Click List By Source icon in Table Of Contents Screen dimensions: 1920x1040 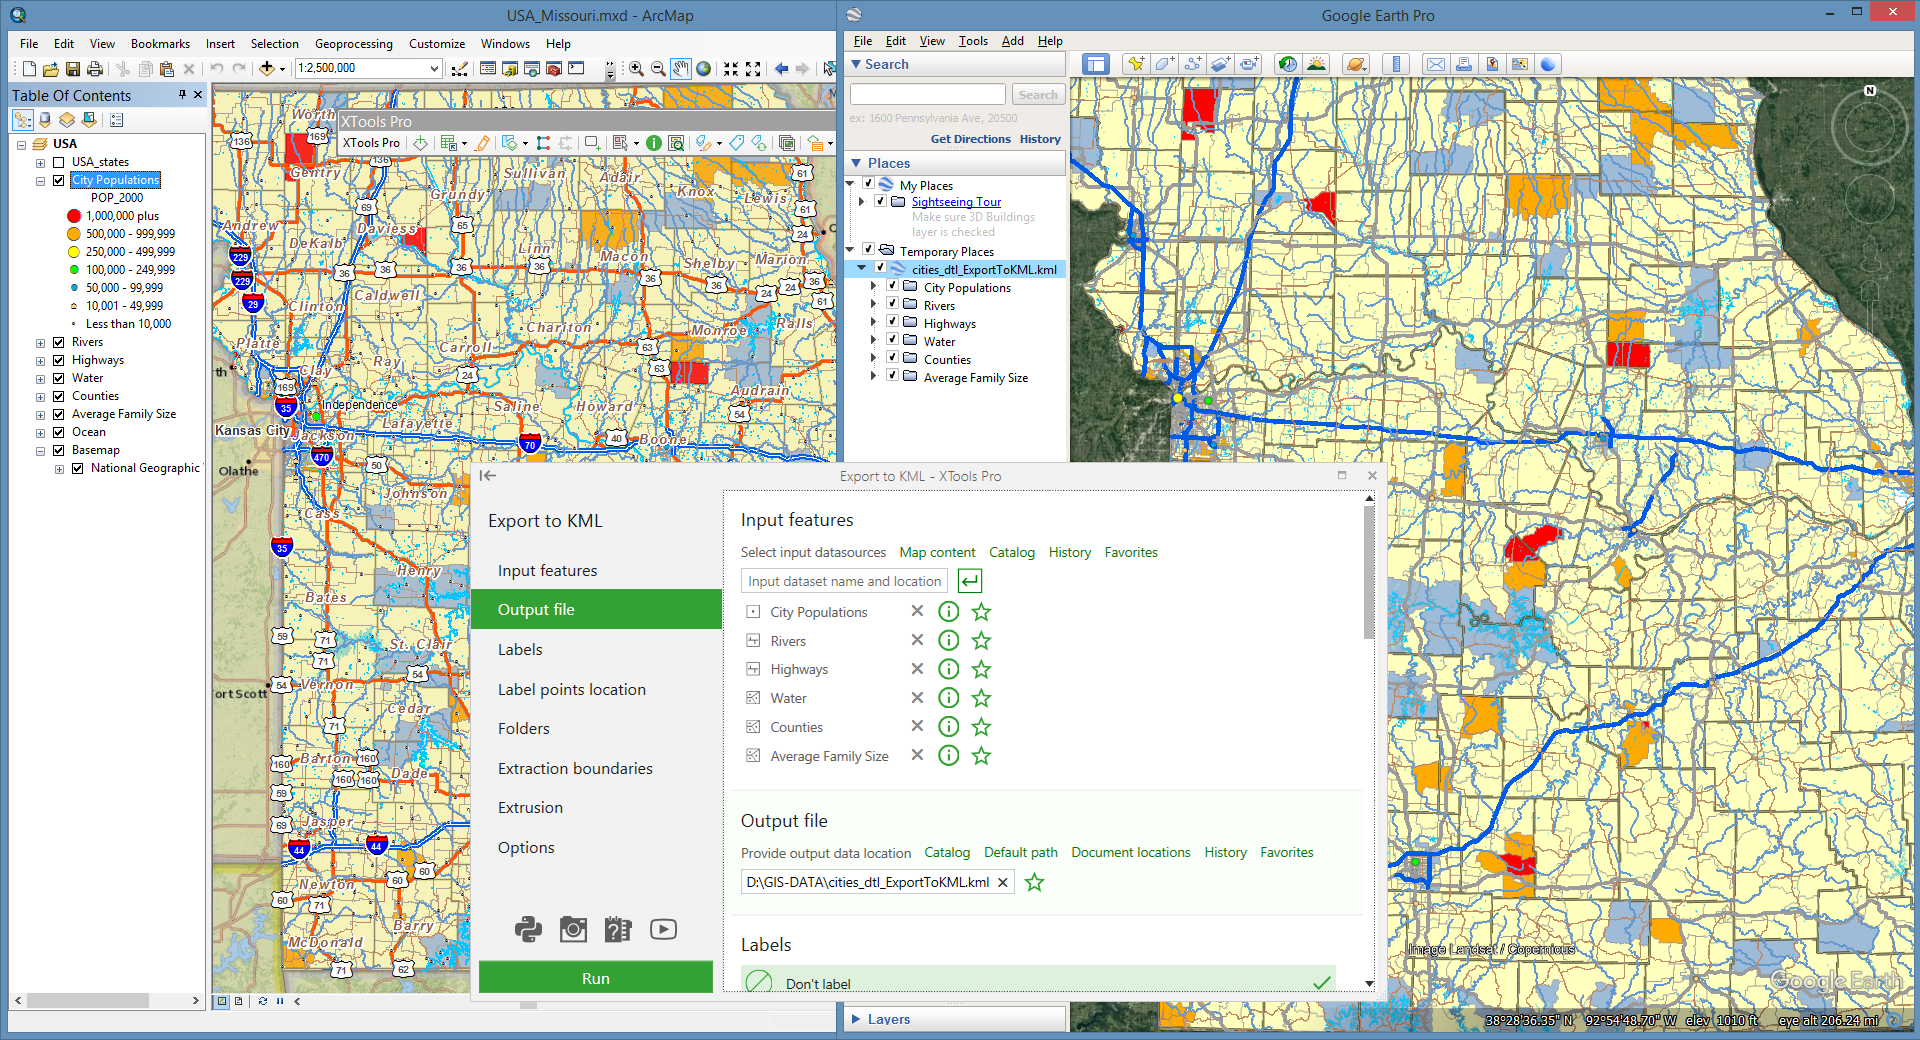coord(45,120)
